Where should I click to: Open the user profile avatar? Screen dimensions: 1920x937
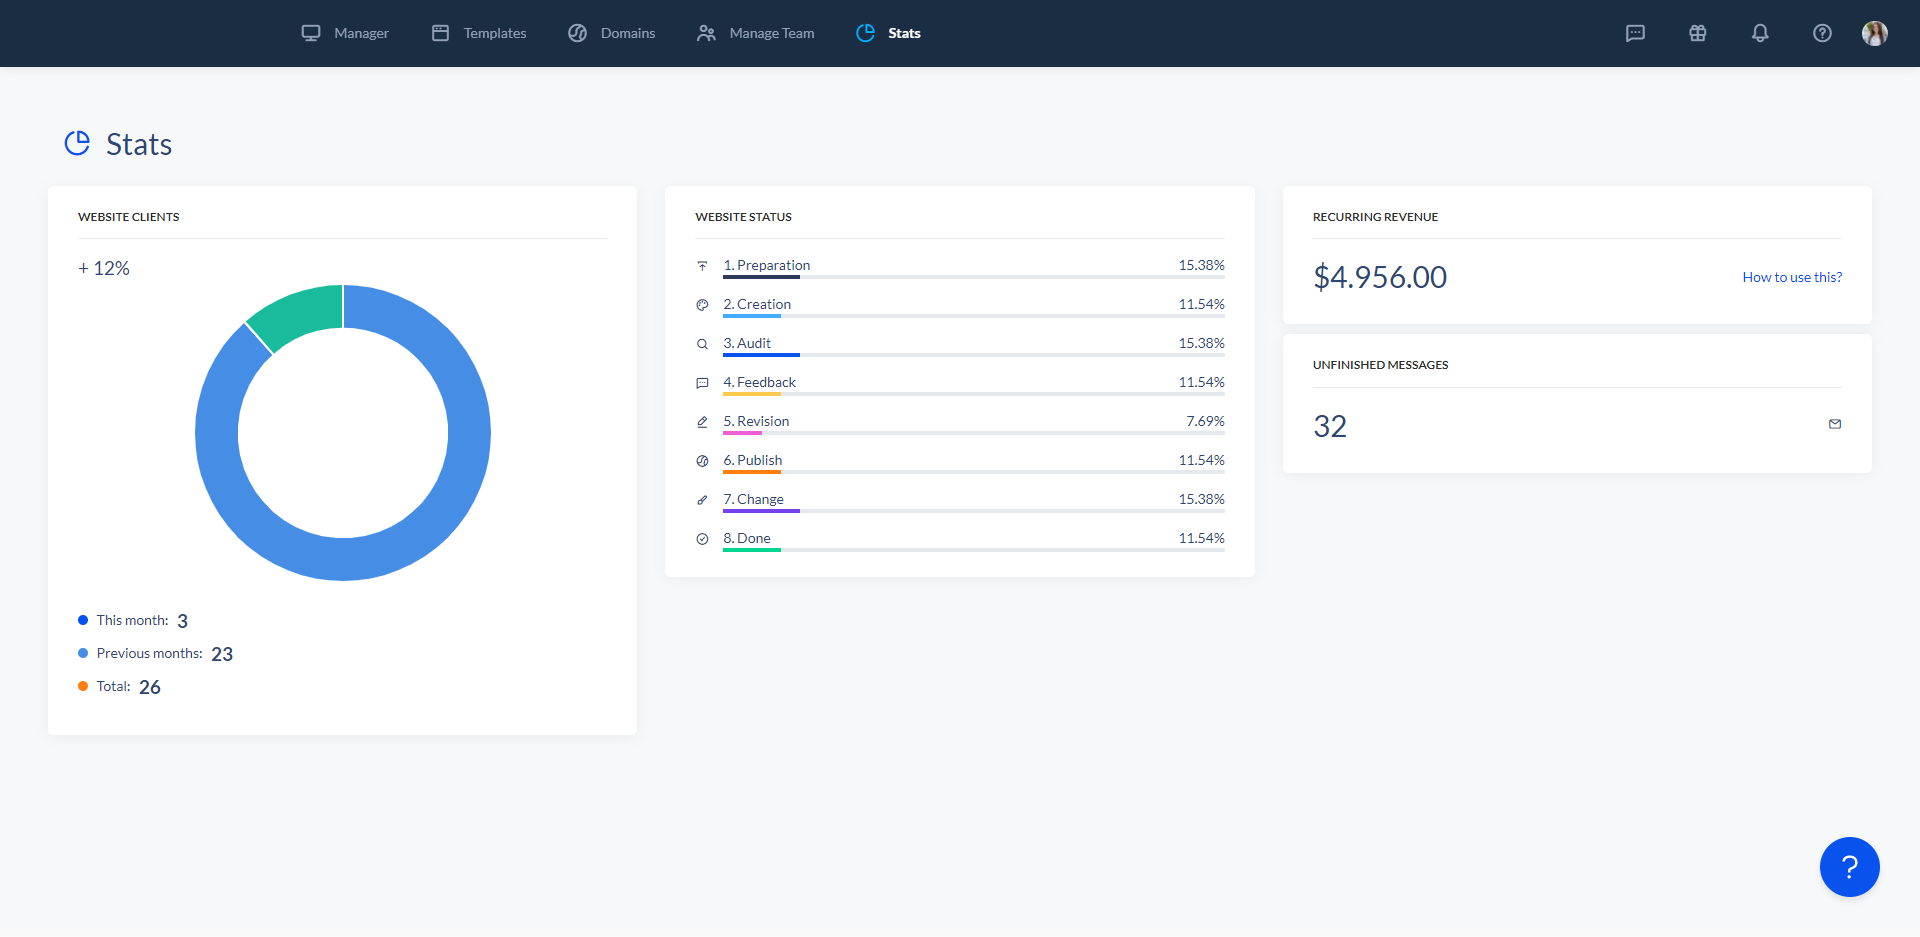(x=1874, y=33)
